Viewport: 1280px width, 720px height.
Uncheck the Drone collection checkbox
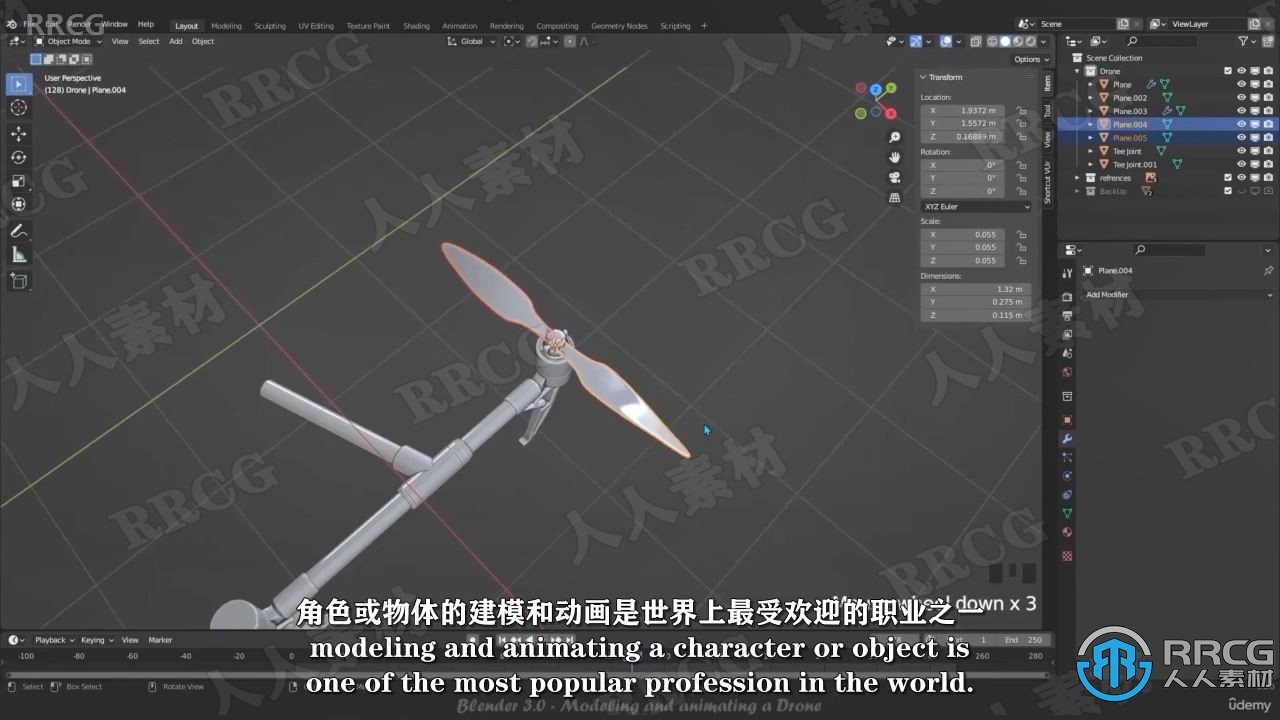point(1228,71)
